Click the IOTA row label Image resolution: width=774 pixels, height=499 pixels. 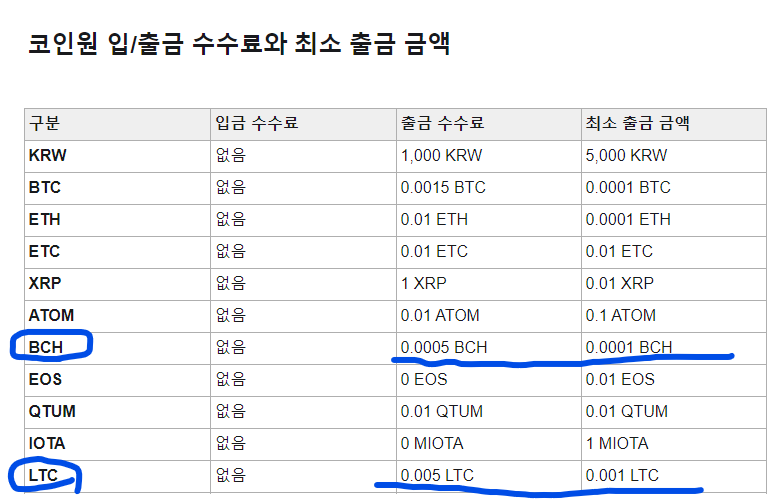pos(47,443)
